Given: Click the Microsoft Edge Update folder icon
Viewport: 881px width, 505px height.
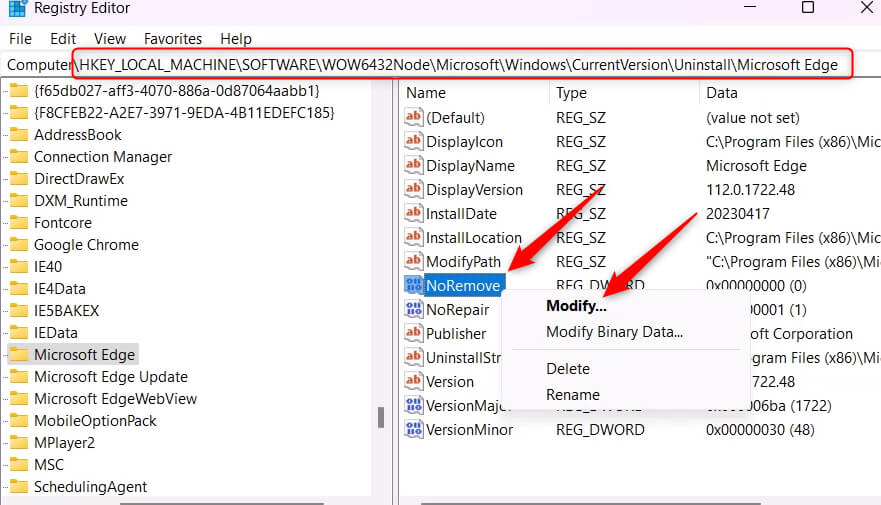Looking at the screenshot, I should pos(19,376).
